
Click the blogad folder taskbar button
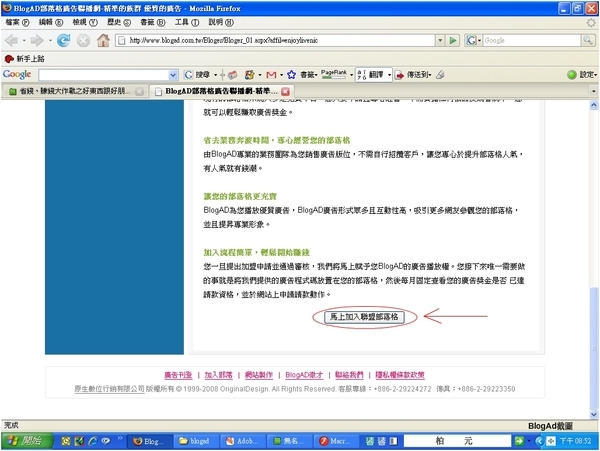click(195, 441)
